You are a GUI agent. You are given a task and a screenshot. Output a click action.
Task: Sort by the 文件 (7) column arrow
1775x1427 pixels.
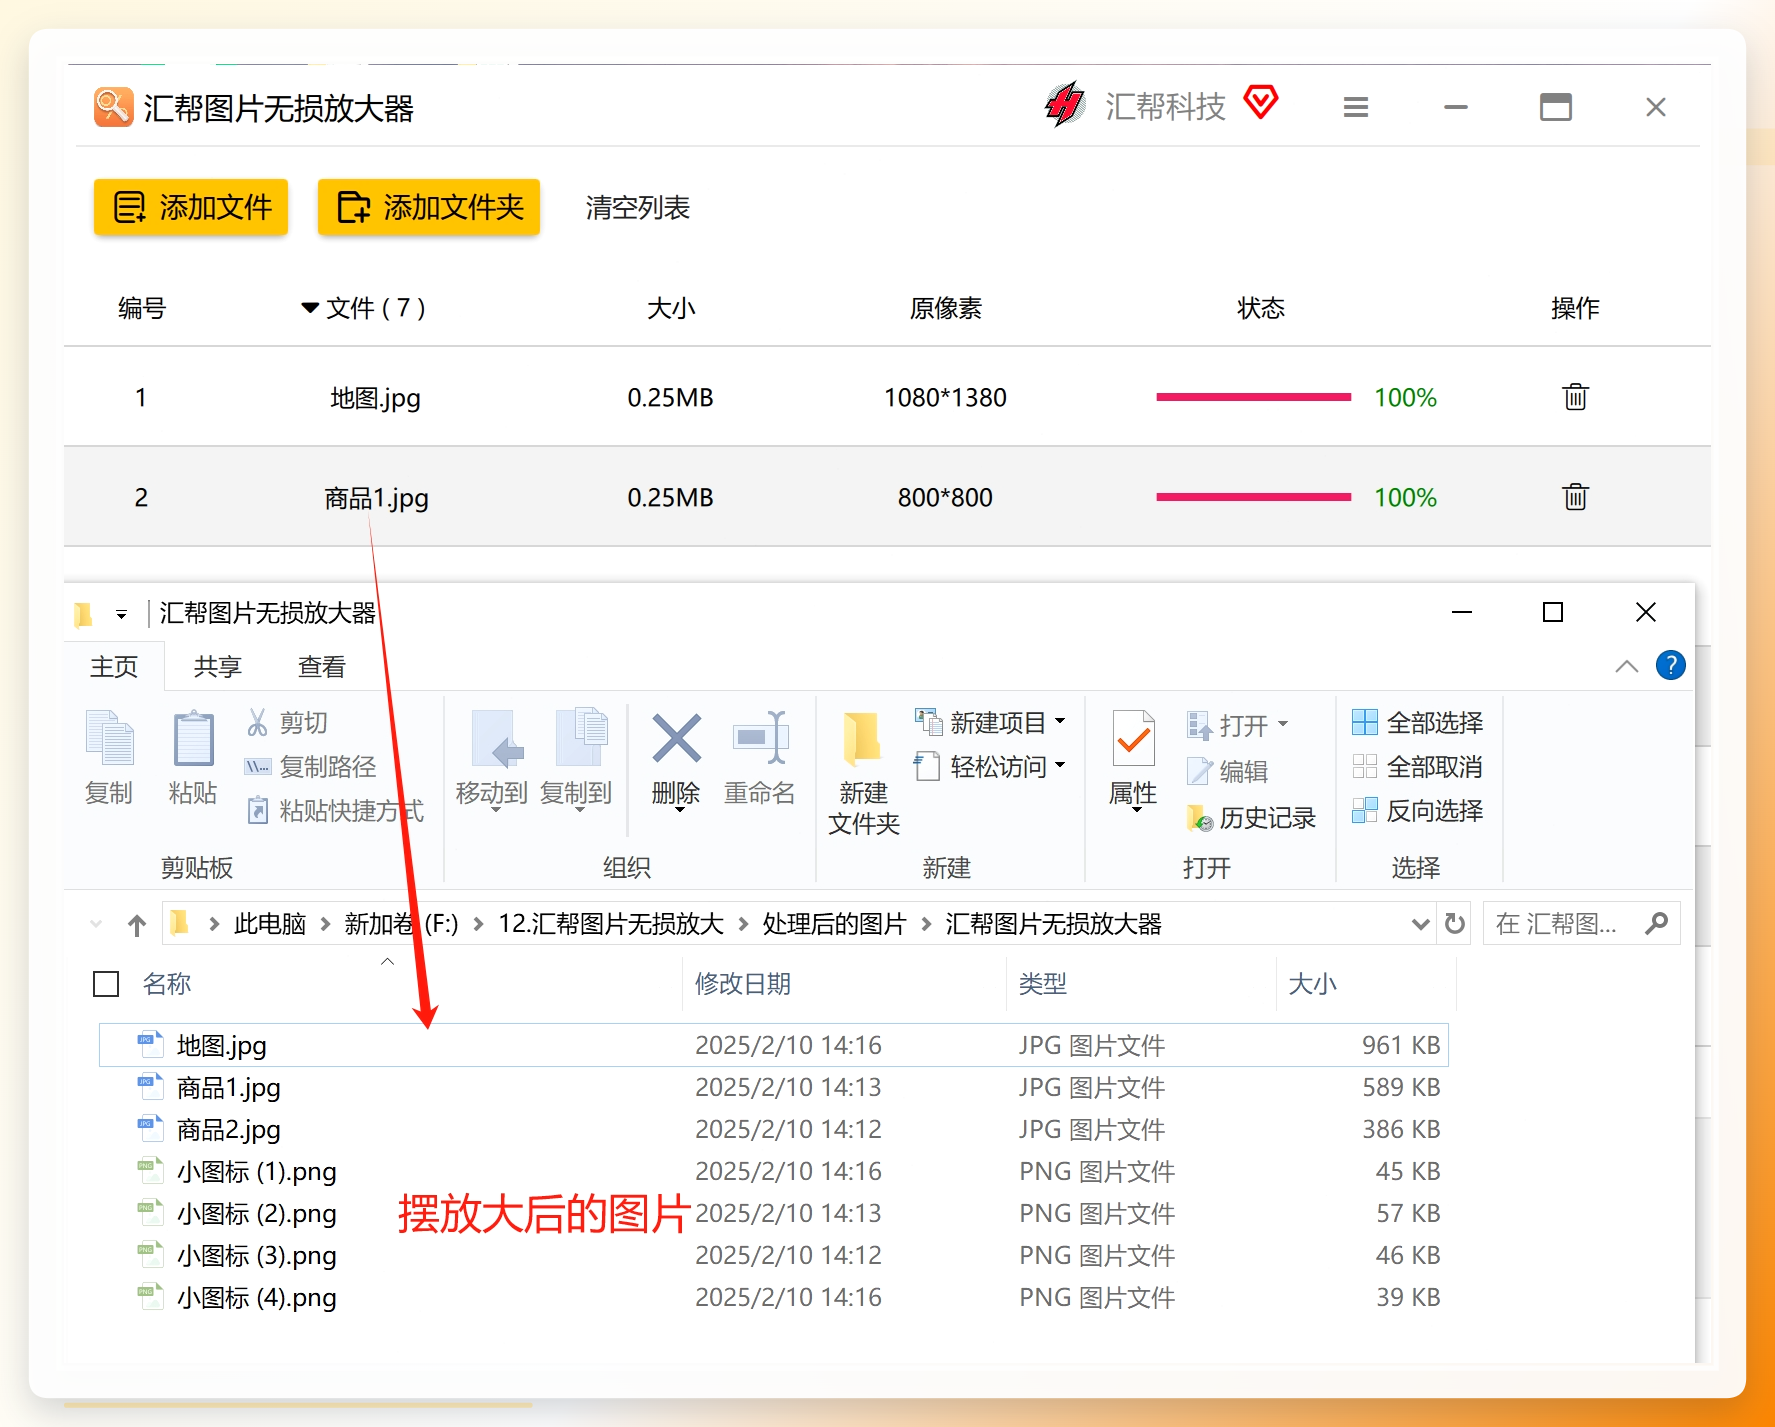click(x=310, y=308)
